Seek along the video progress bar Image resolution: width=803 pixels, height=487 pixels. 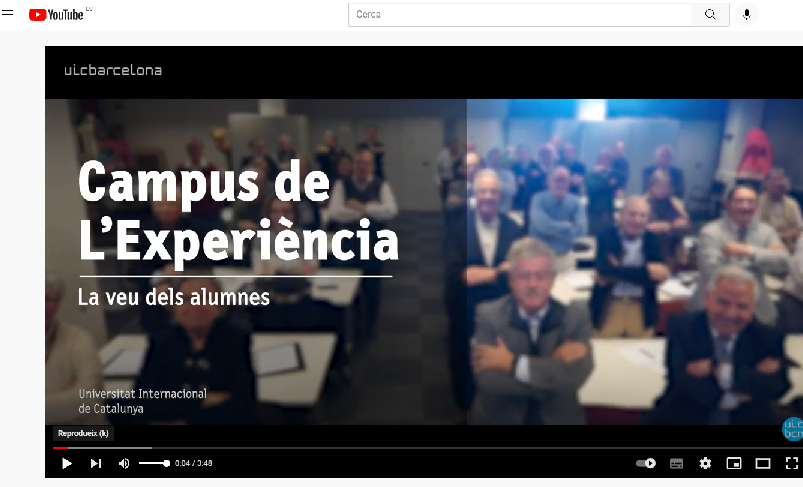coord(400,448)
